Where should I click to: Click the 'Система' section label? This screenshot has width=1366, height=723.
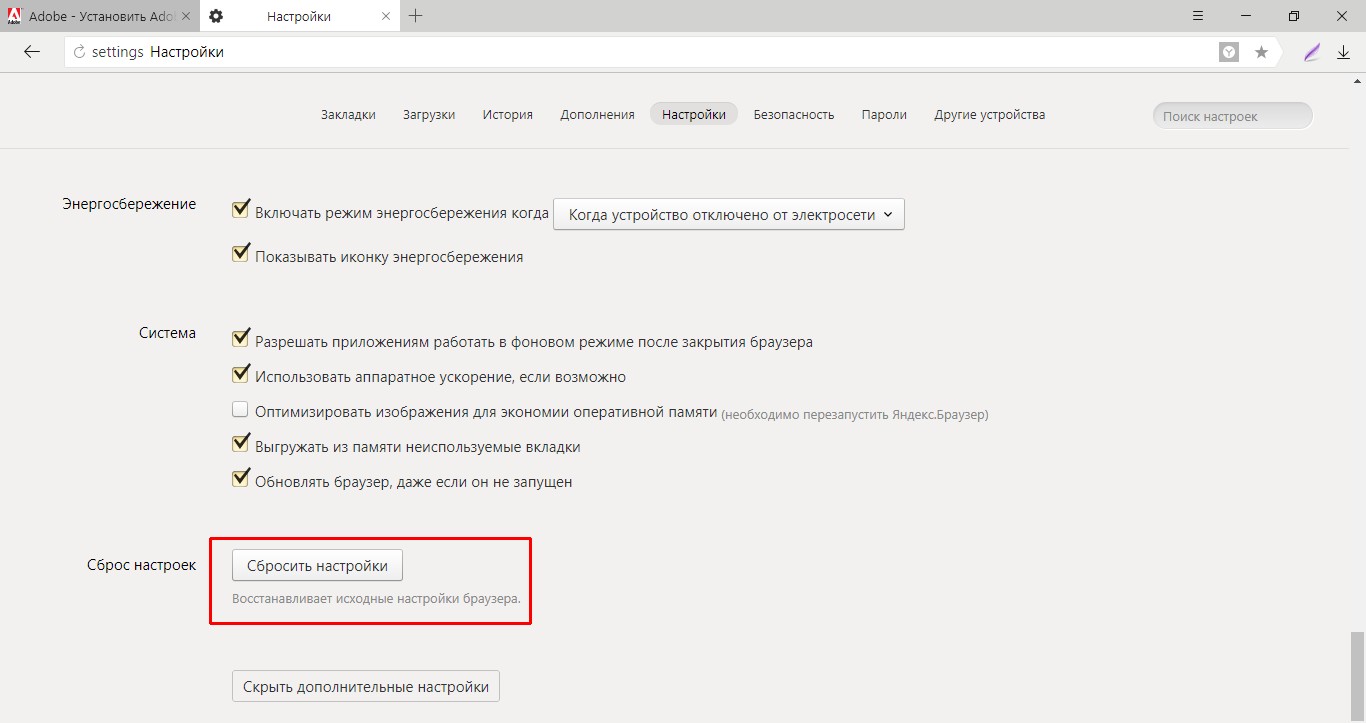(x=167, y=333)
